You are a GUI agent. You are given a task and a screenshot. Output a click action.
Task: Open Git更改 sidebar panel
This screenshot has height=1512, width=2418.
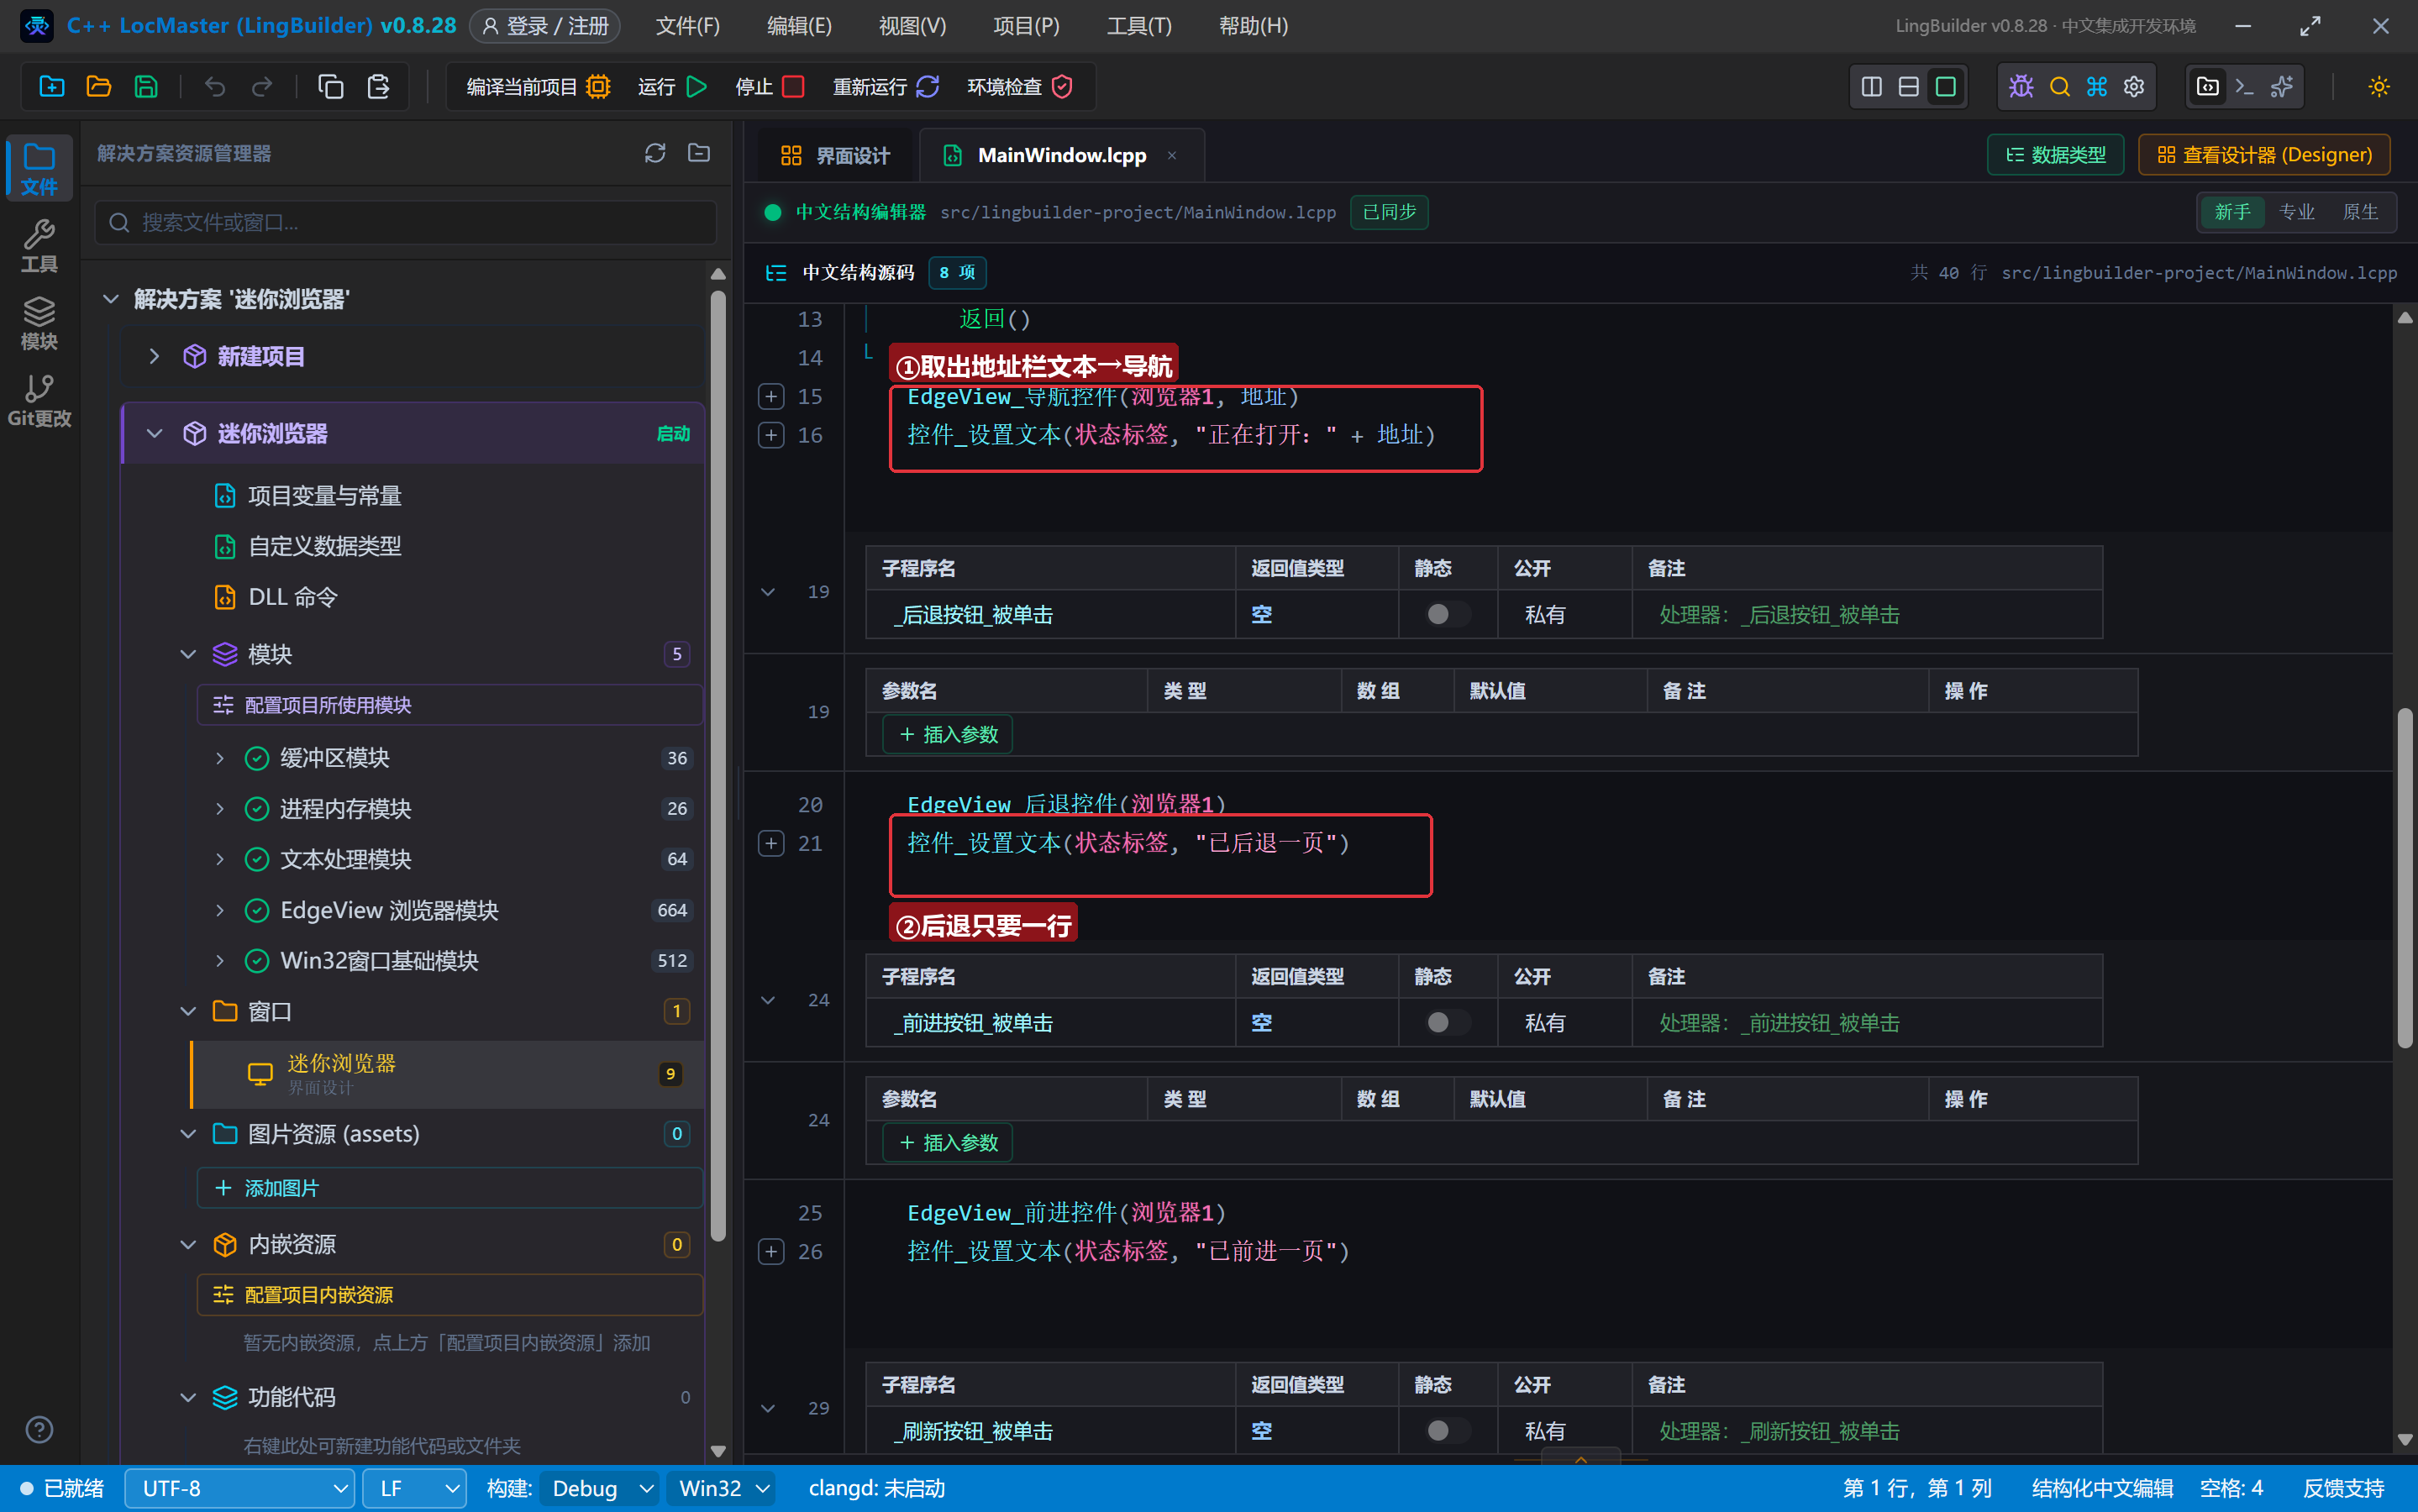[39, 400]
